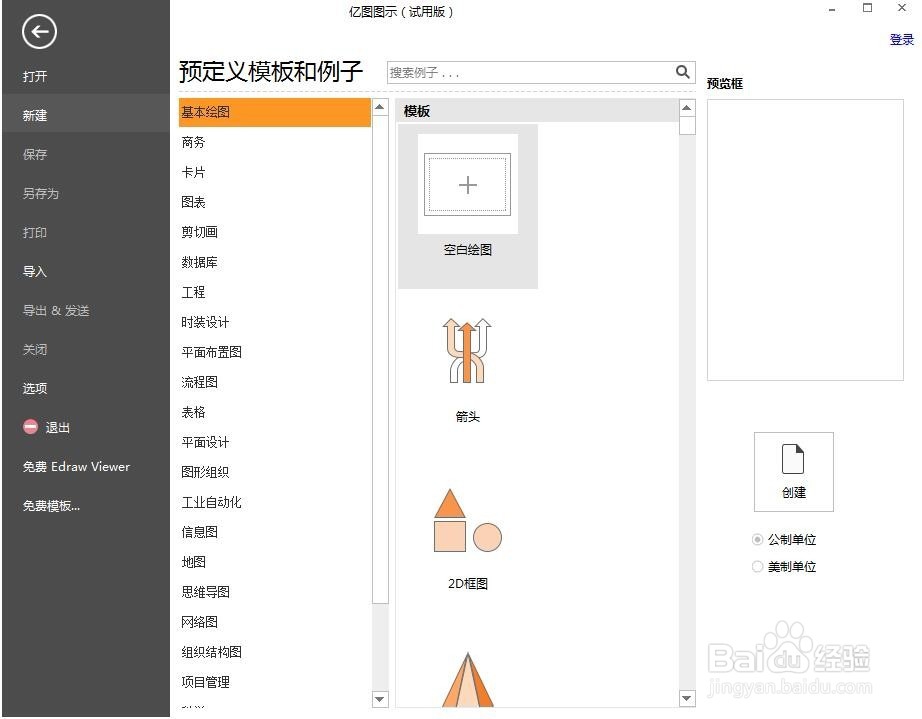Click the 登录 login link

coord(901,39)
